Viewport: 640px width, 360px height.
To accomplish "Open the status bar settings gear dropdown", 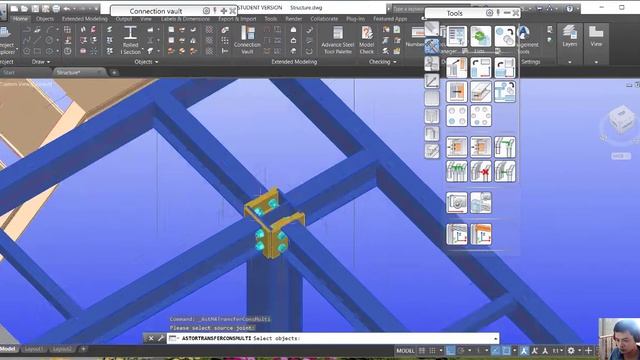I will click(579, 351).
